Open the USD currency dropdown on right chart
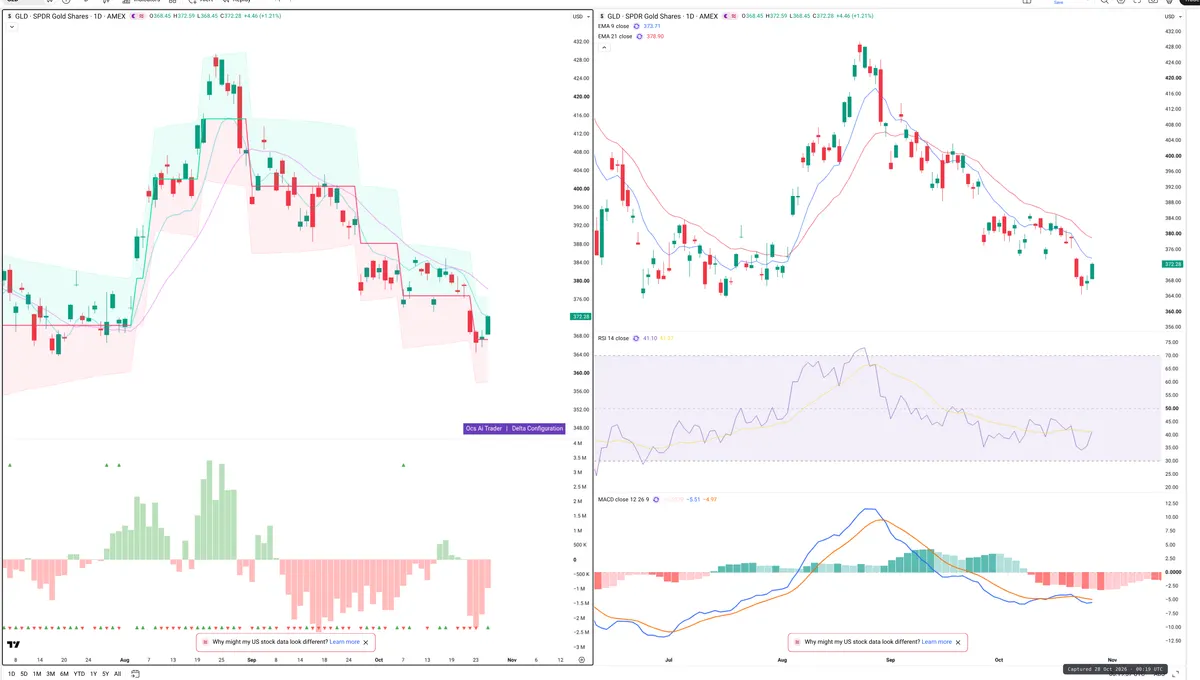 (x=1174, y=17)
